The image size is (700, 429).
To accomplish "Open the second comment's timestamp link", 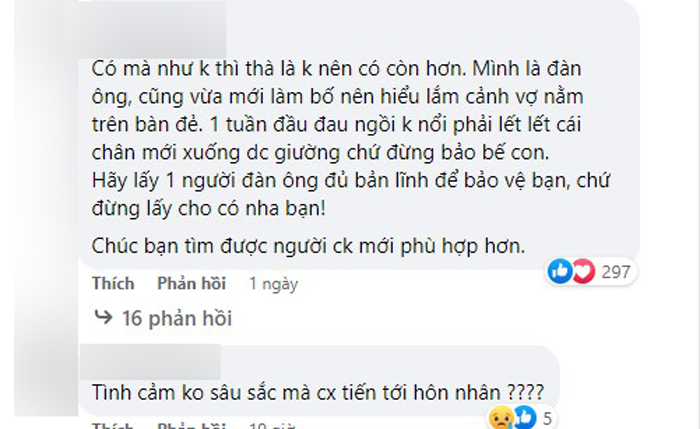I will point(272,426).
